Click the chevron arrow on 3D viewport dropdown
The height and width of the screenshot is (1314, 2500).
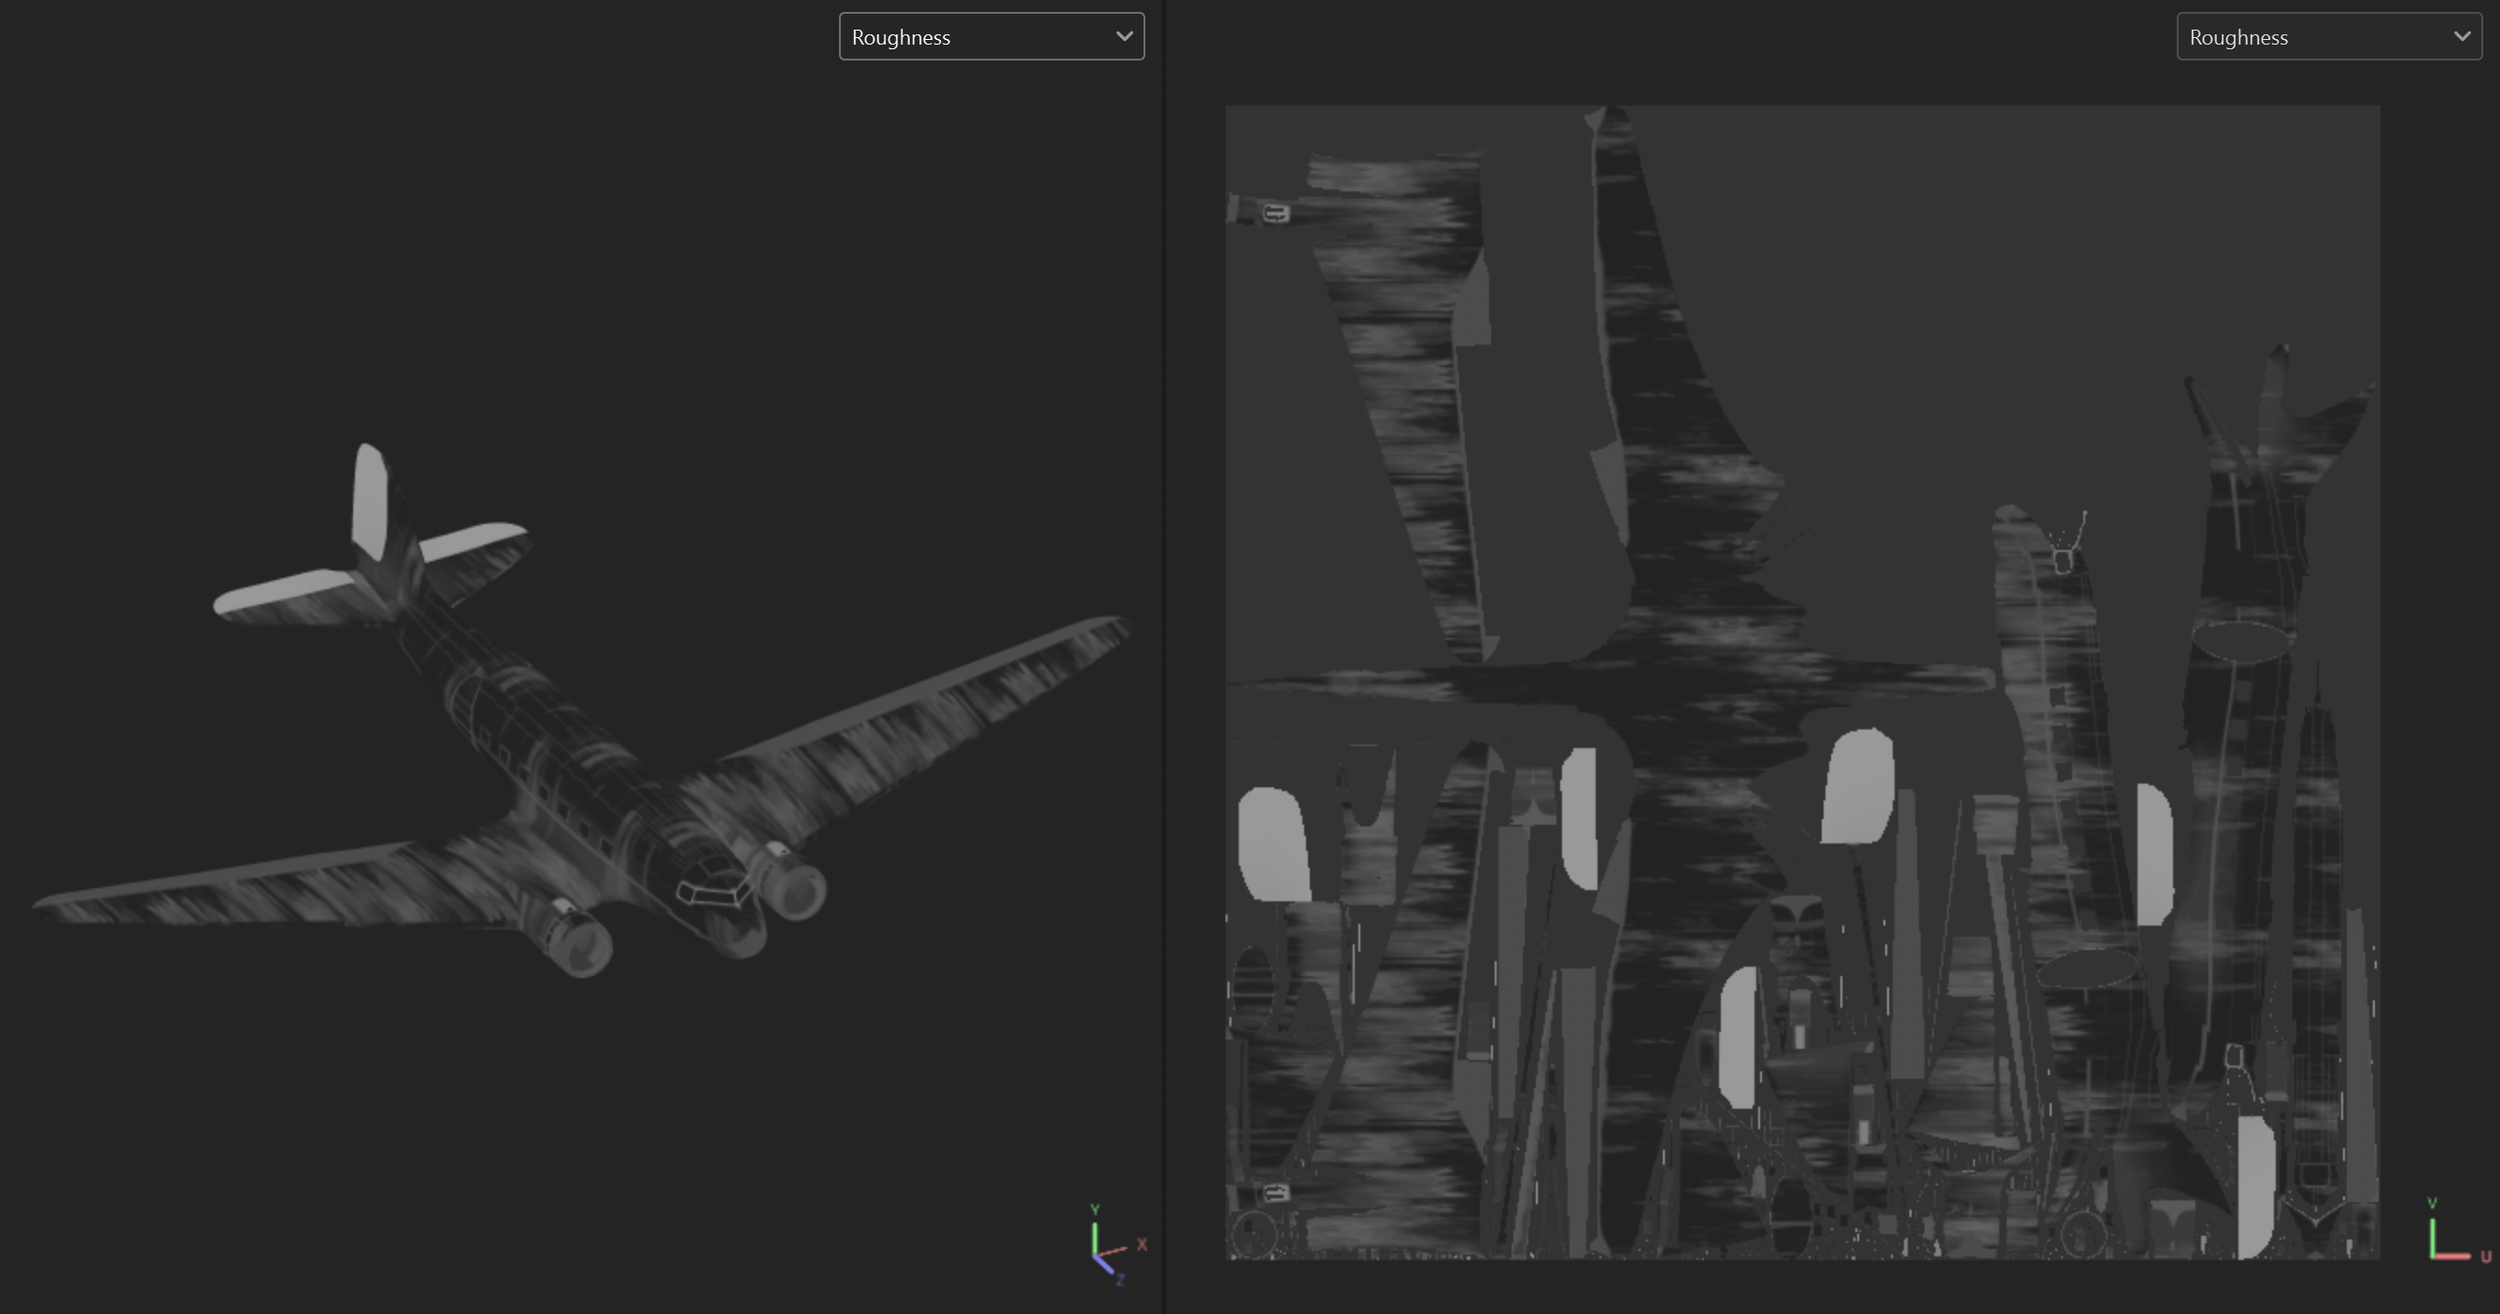coord(1124,37)
